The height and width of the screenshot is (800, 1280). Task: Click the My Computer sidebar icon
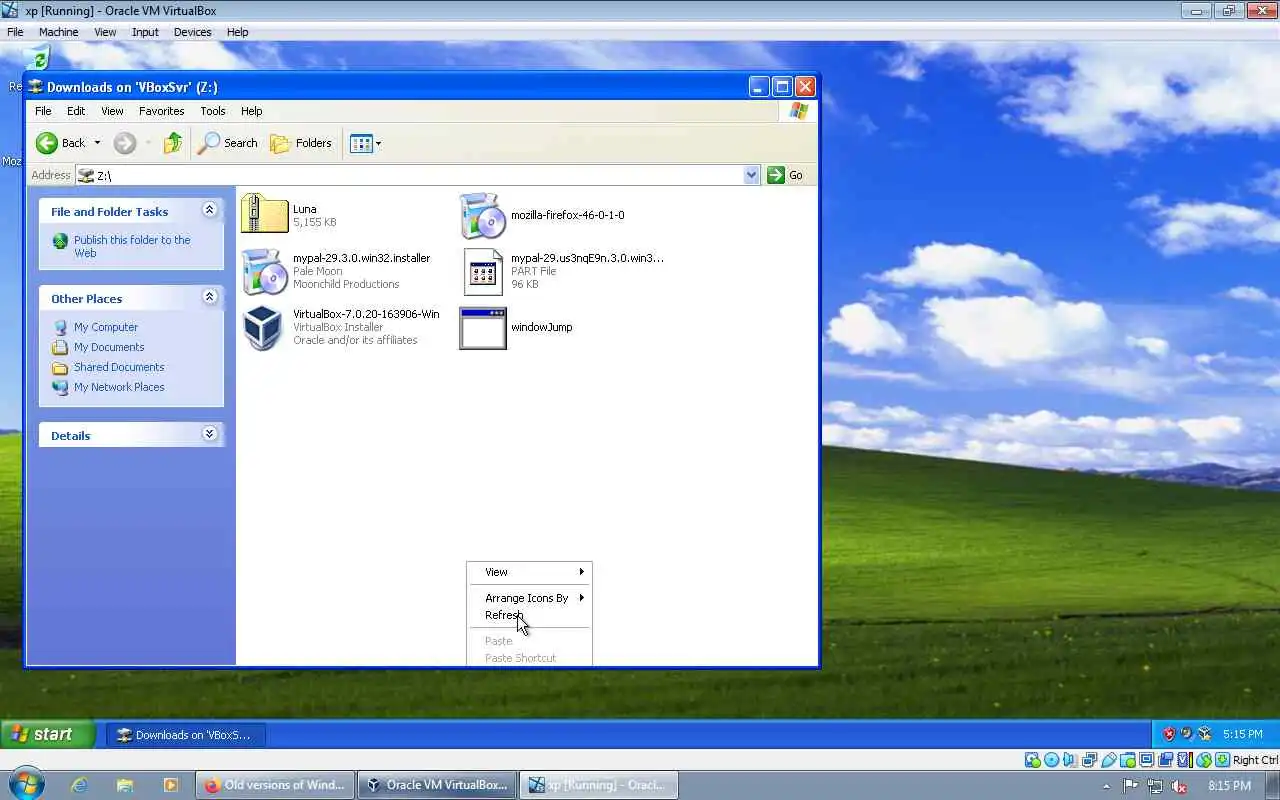coord(60,327)
